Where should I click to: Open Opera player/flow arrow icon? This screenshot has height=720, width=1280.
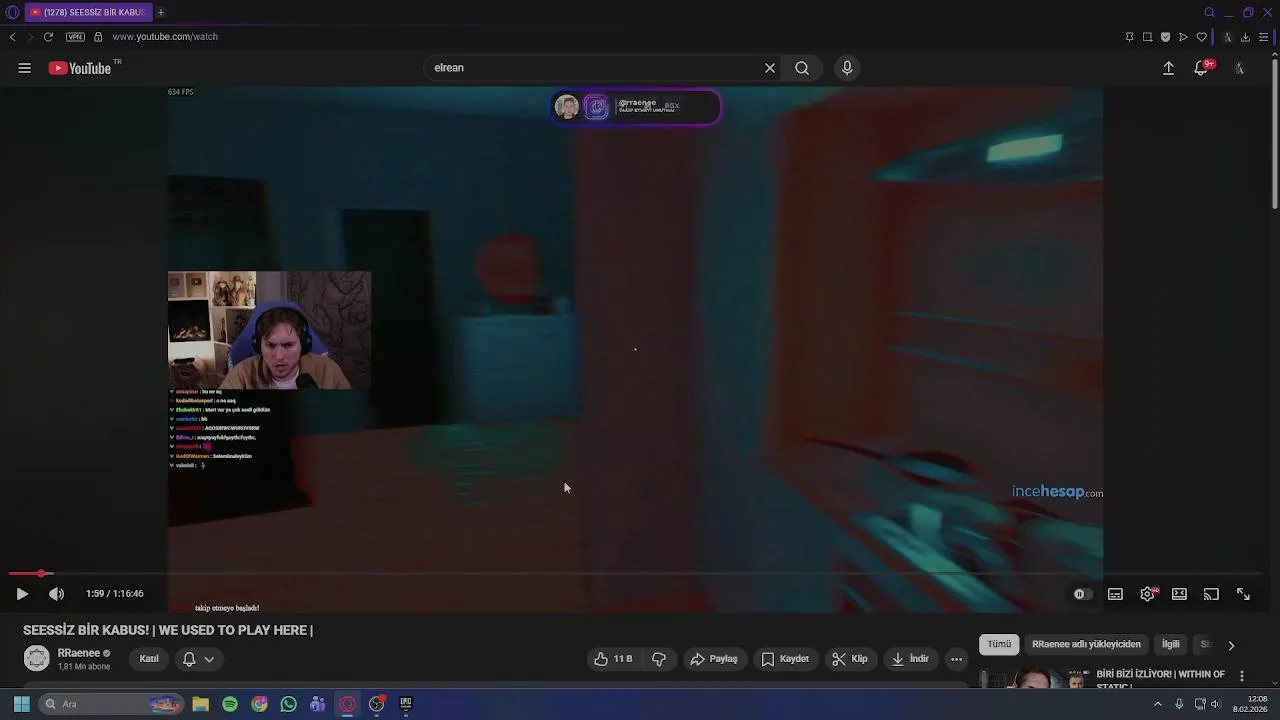tap(1183, 37)
